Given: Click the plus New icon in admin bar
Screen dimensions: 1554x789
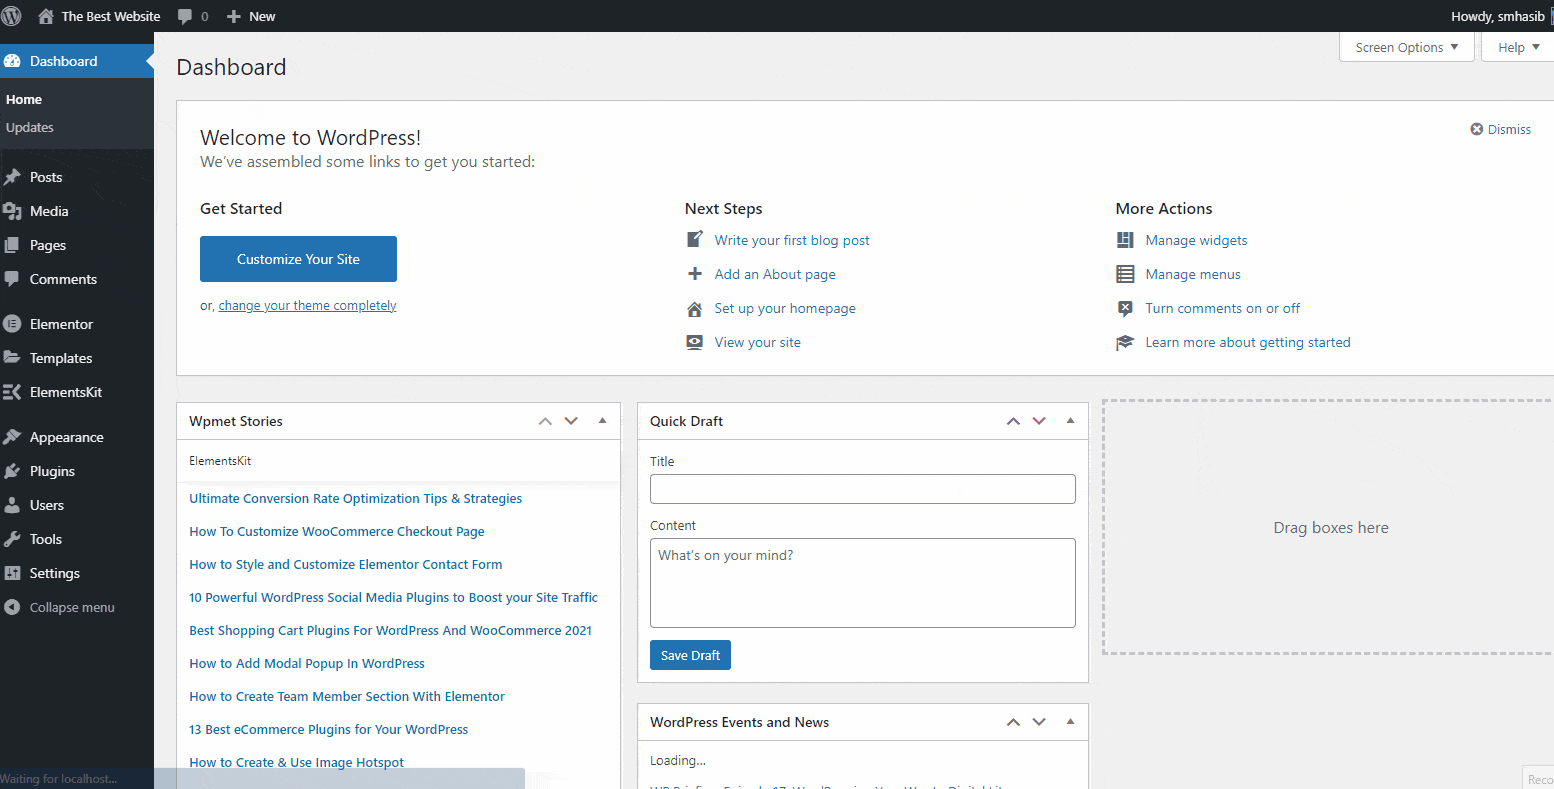Looking at the screenshot, I should point(234,16).
